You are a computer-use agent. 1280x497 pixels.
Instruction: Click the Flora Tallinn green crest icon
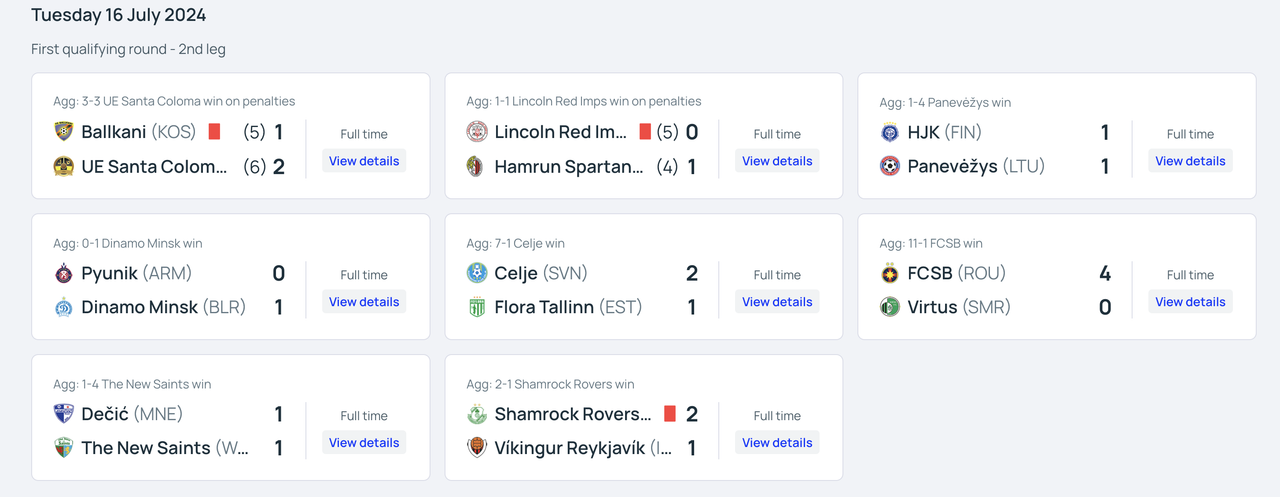pos(477,308)
